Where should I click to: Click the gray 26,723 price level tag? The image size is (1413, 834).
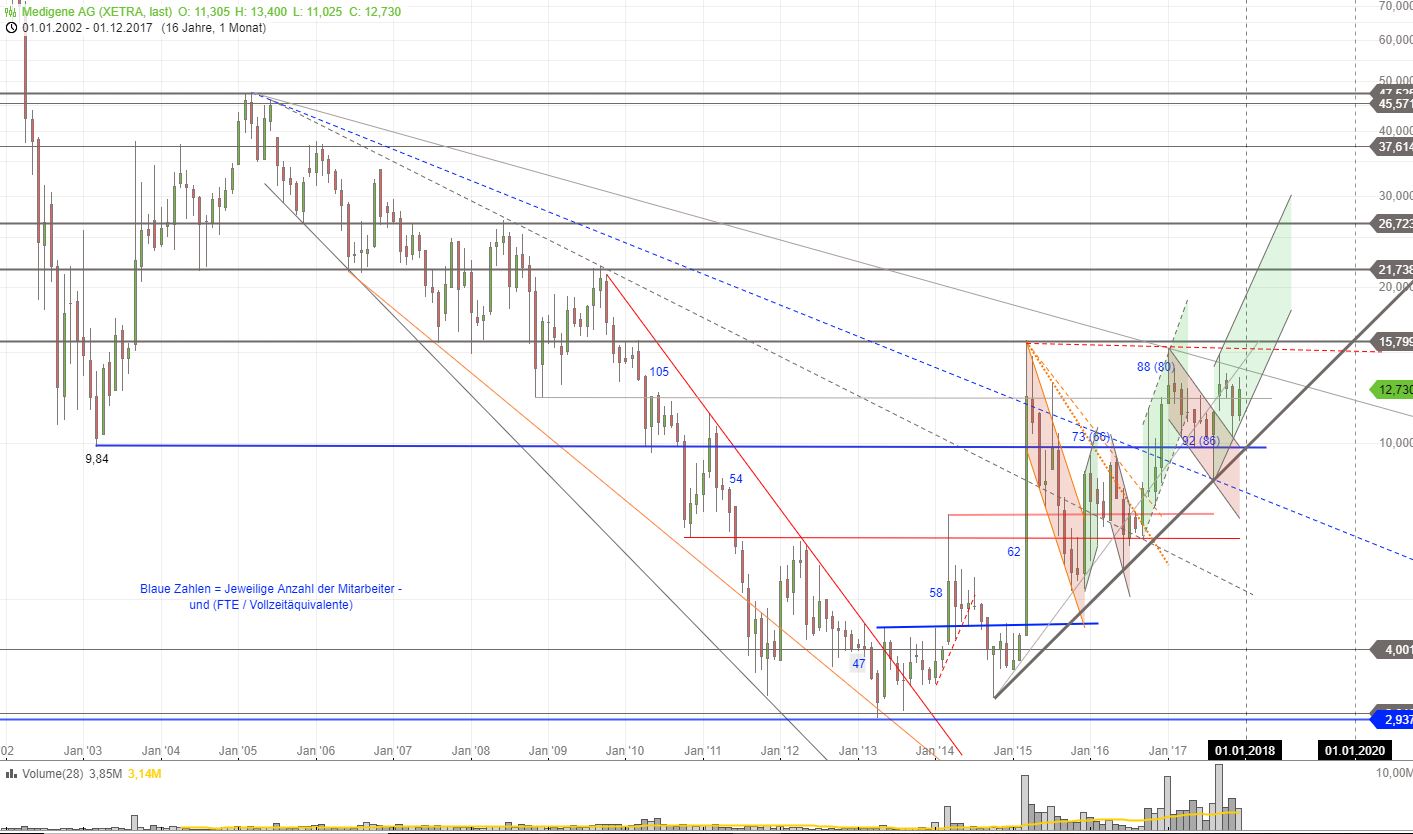[1390, 223]
